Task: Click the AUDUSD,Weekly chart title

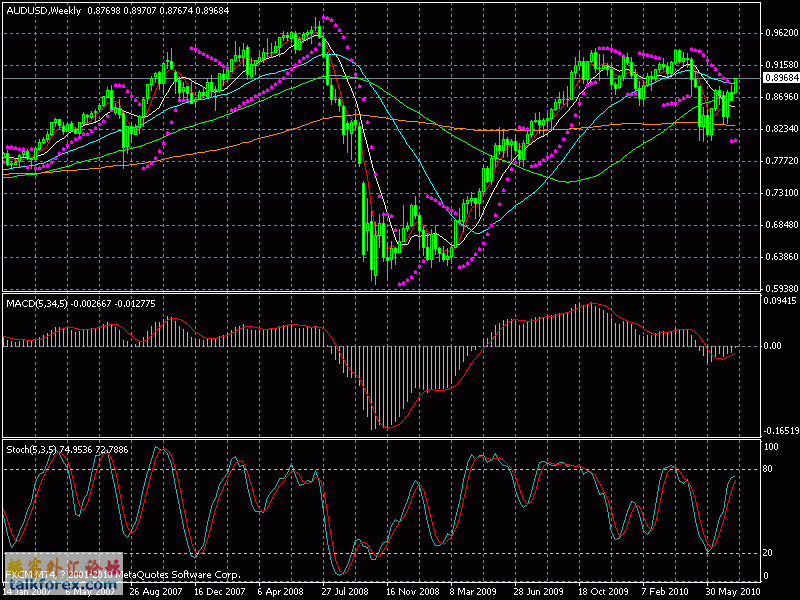Action: (43, 11)
